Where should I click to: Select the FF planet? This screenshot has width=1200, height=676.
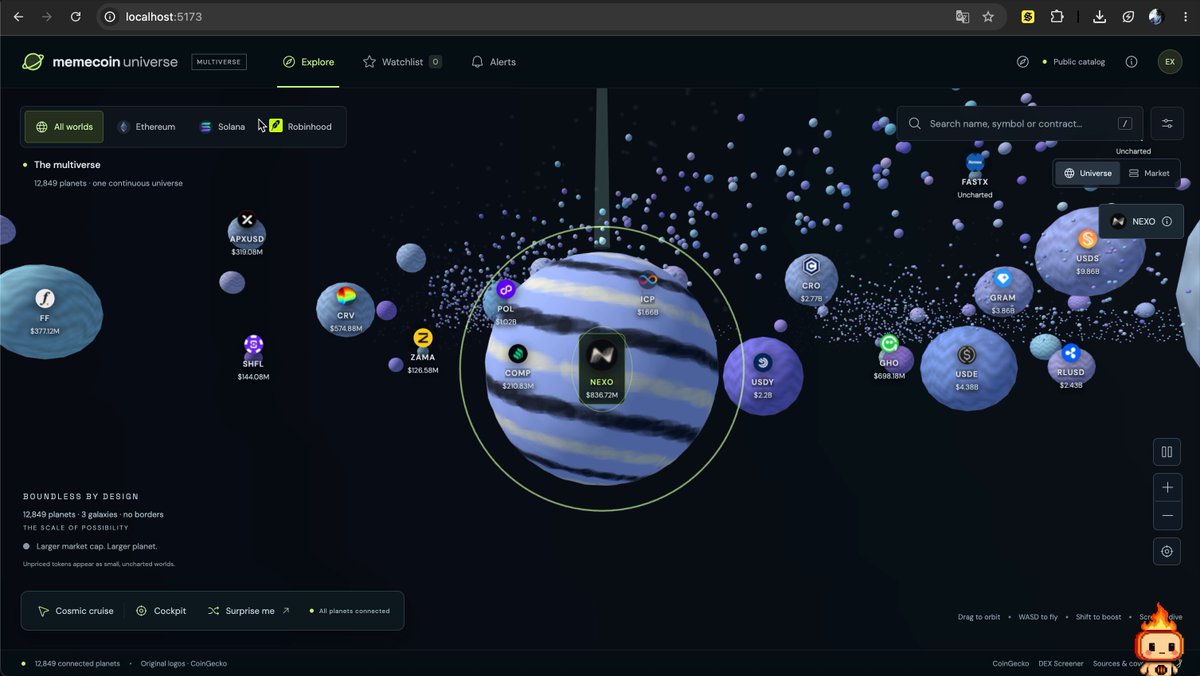click(x=45, y=311)
